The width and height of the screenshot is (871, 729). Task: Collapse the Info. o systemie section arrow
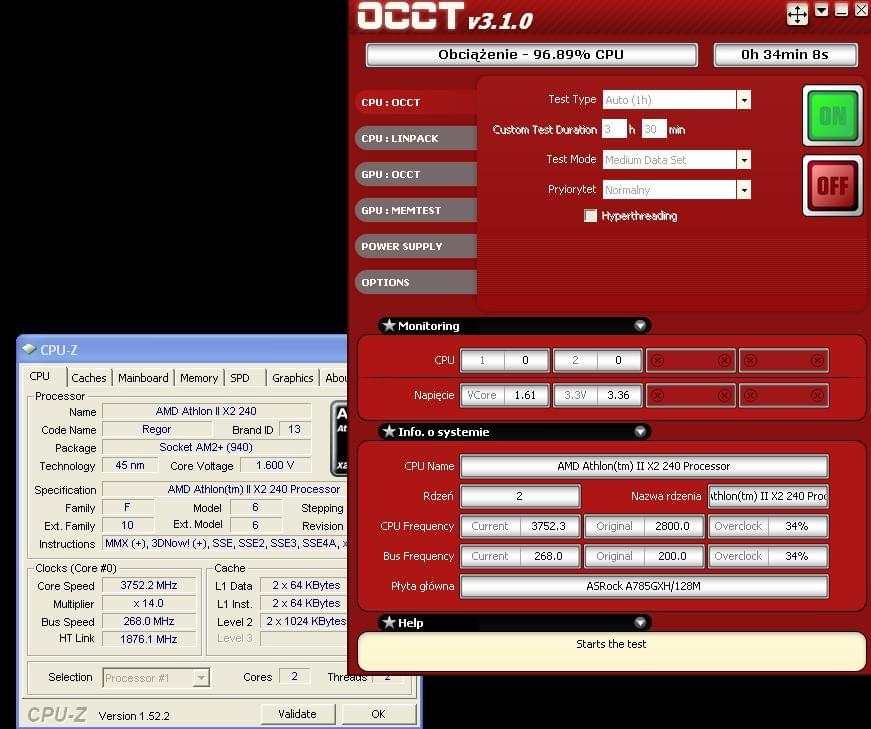[640, 432]
